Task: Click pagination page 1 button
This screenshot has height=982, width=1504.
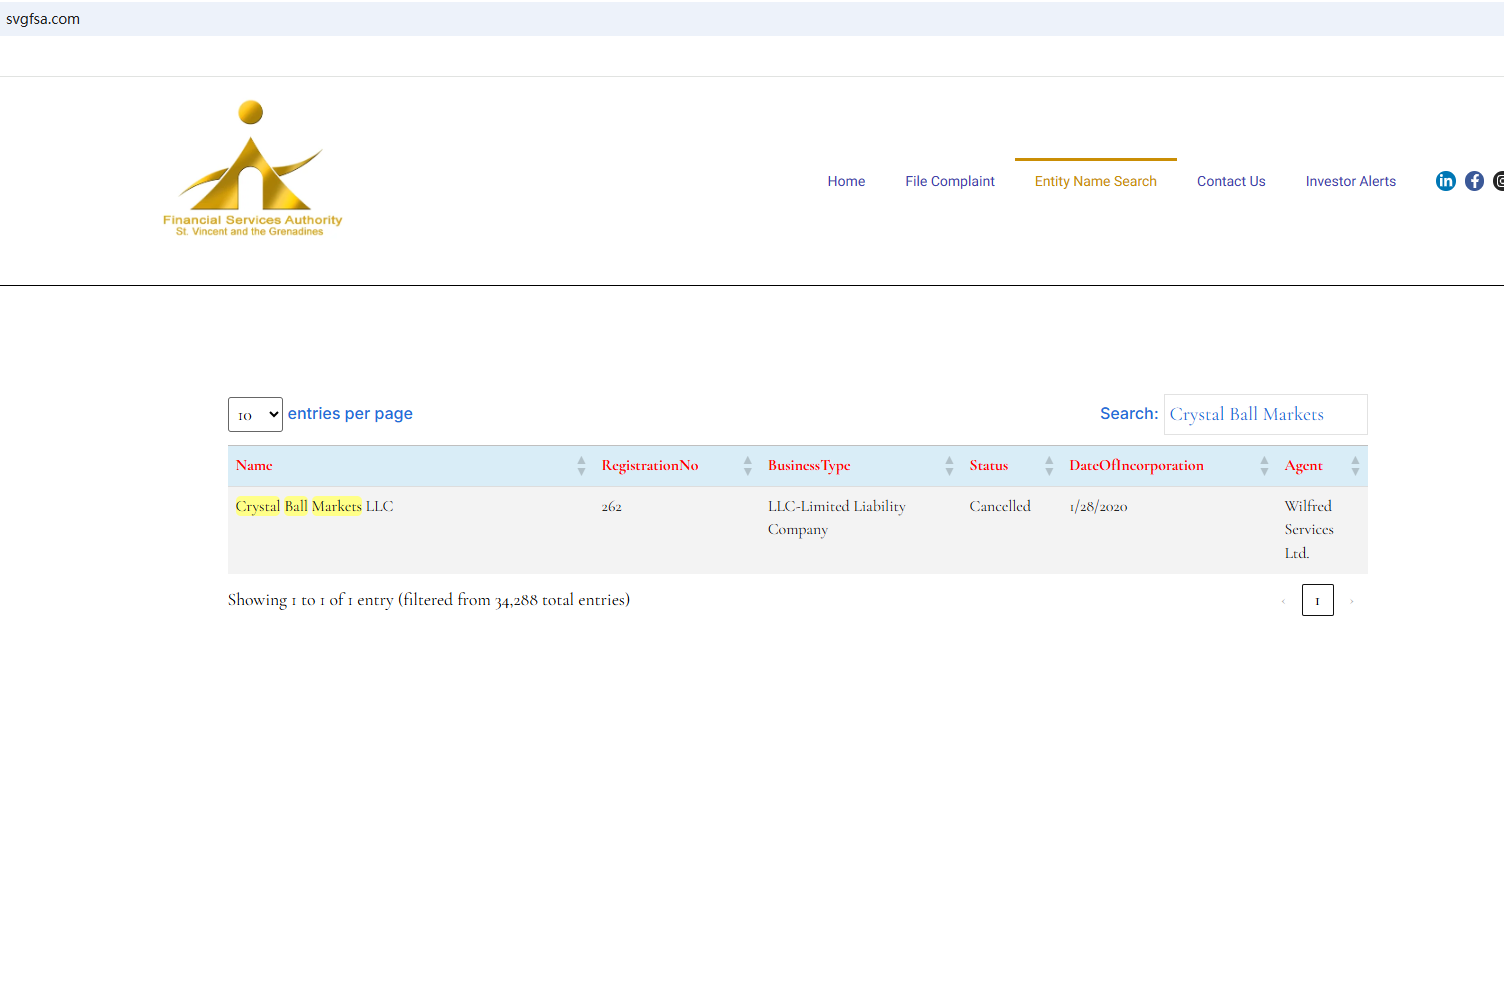Action: [x=1317, y=600]
